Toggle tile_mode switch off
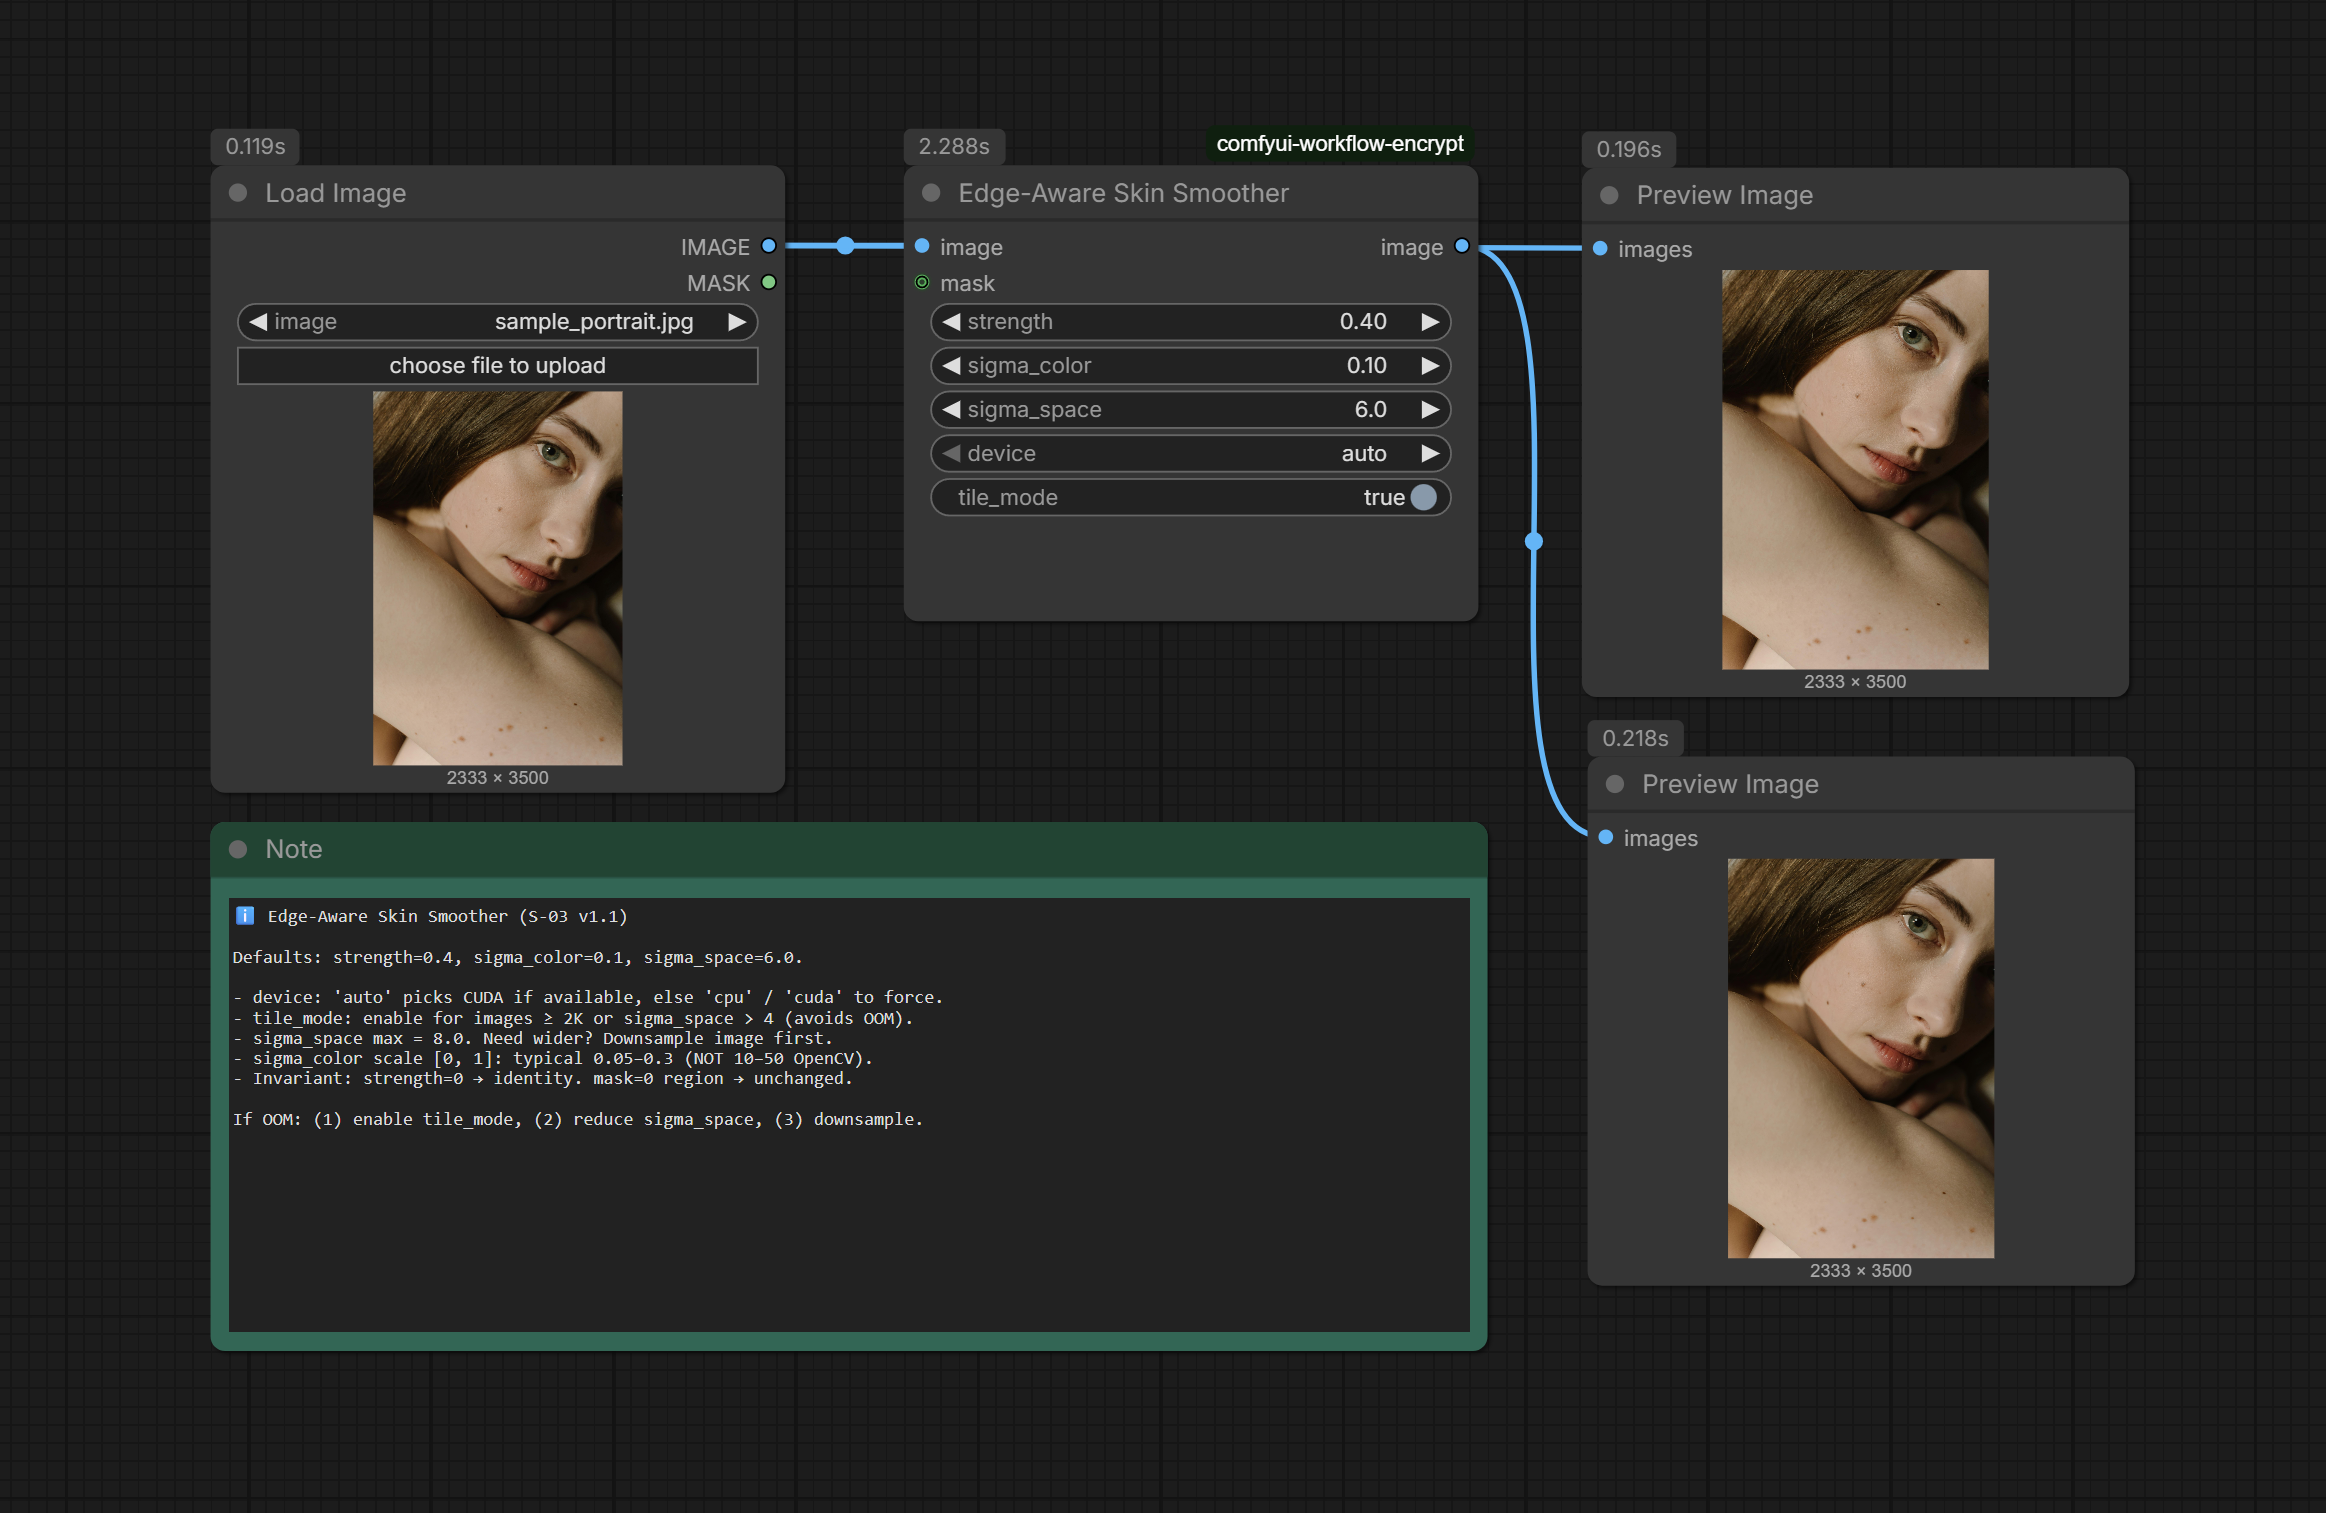2326x1513 pixels. click(x=1424, y=497)
